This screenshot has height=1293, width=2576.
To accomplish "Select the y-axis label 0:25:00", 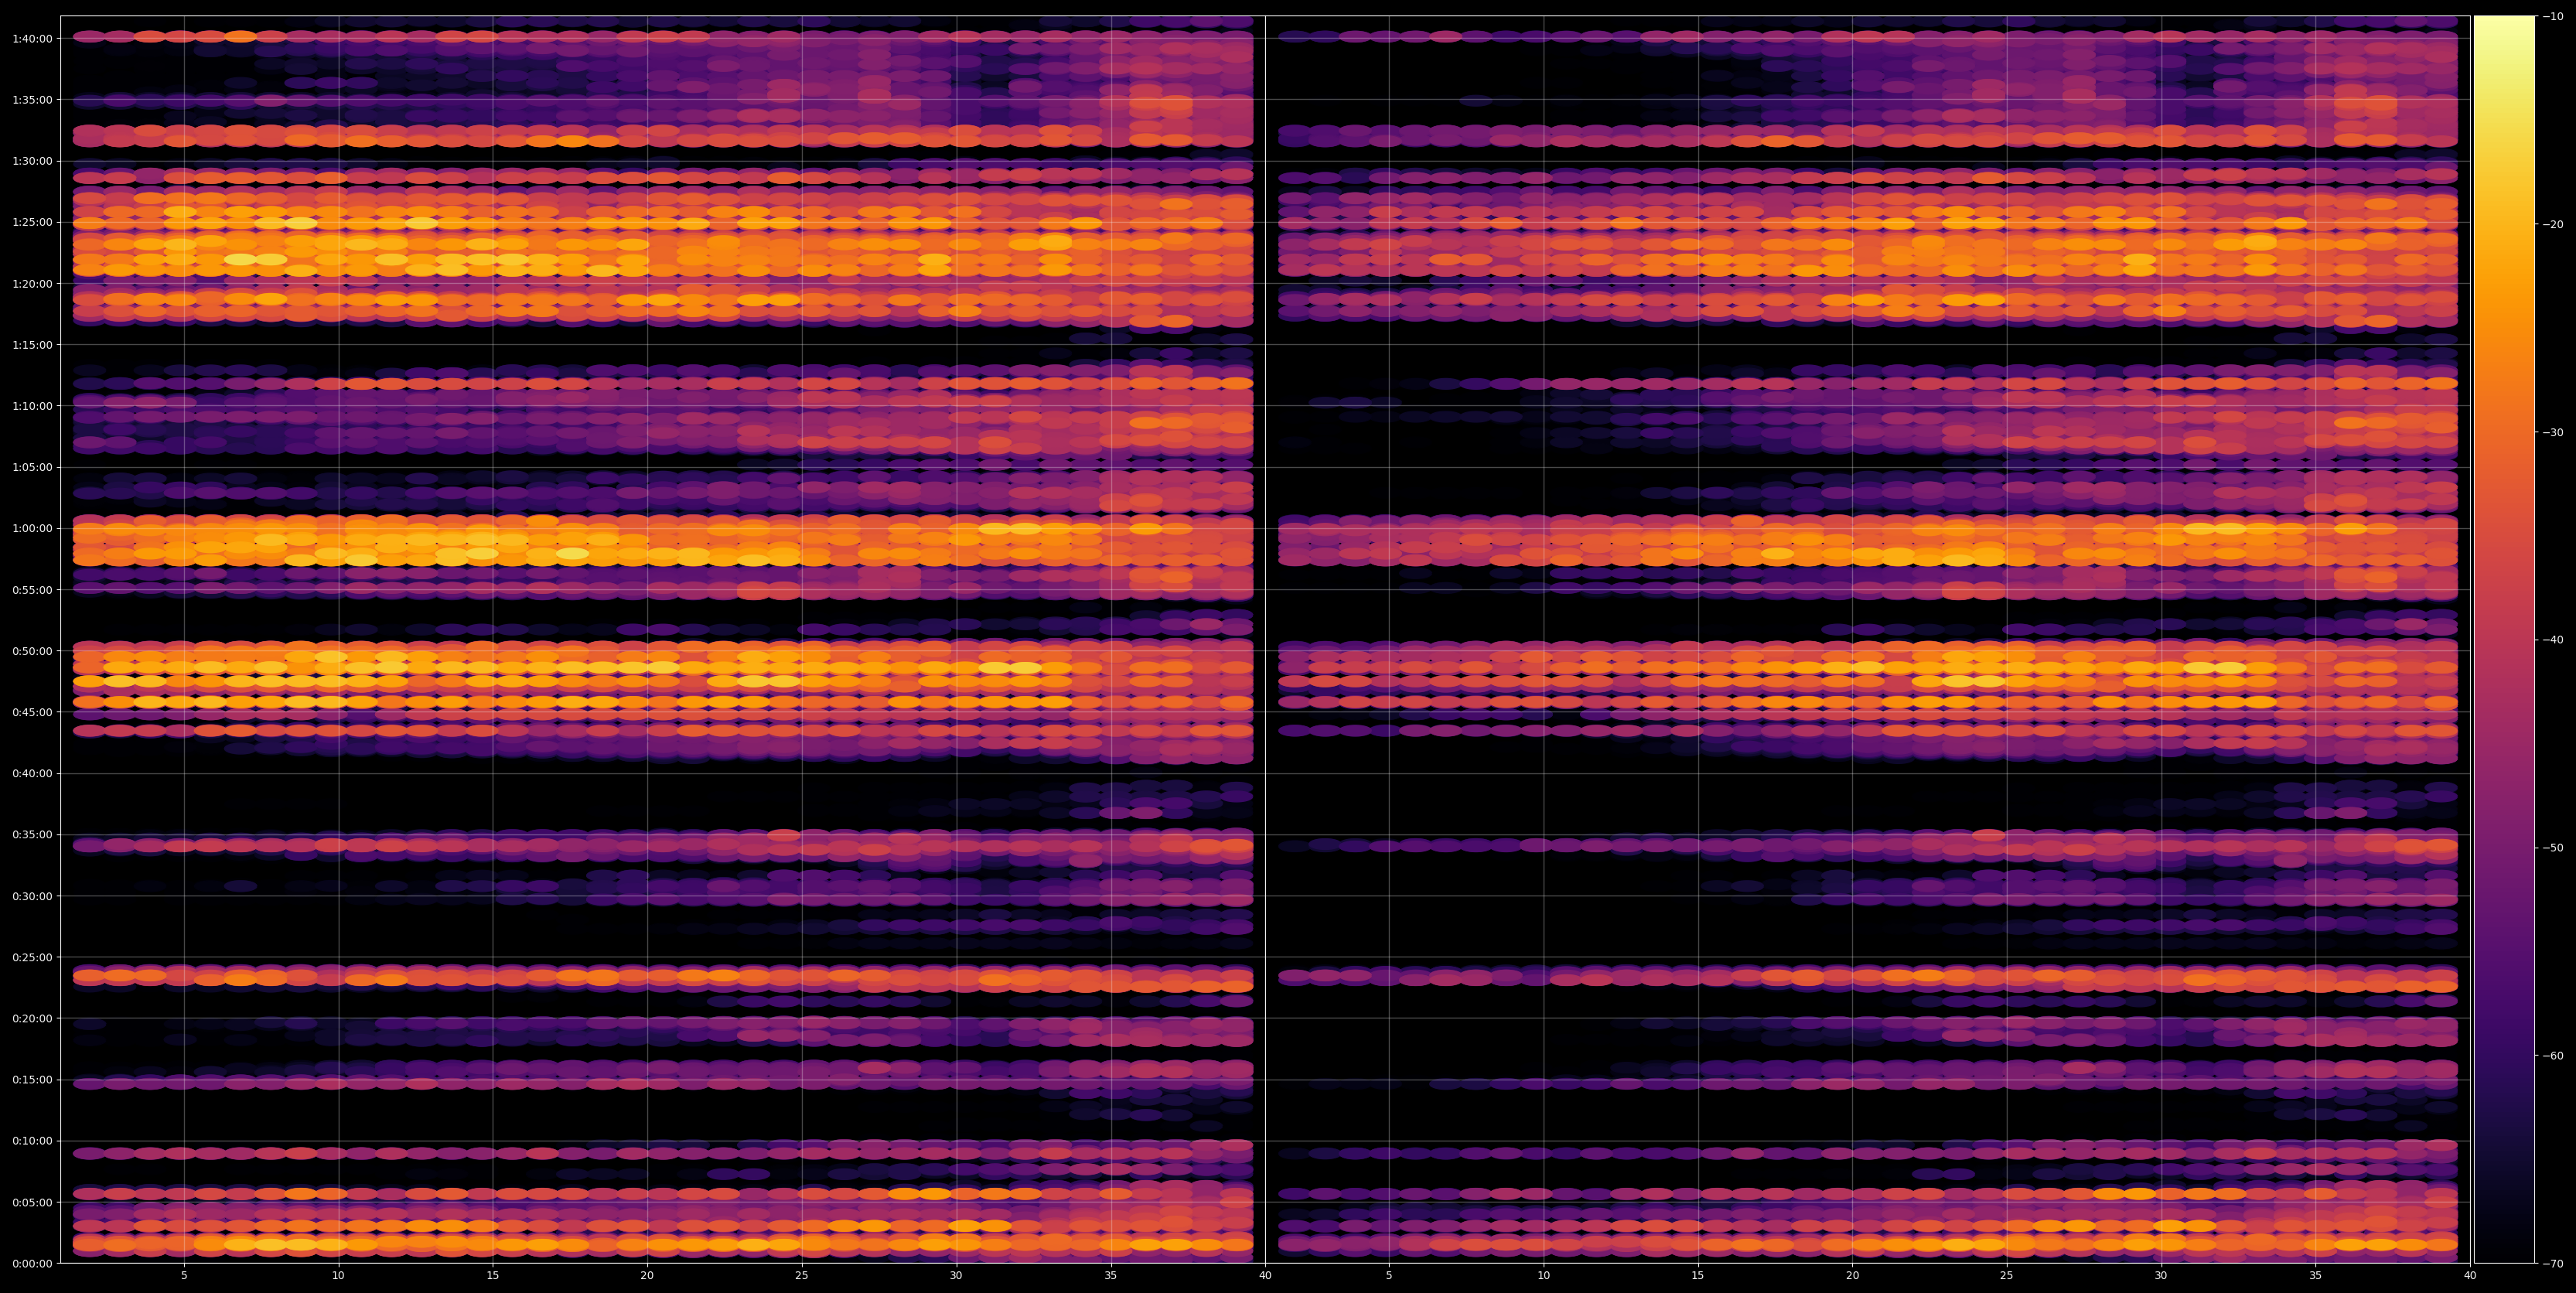I will coord(32,957).
